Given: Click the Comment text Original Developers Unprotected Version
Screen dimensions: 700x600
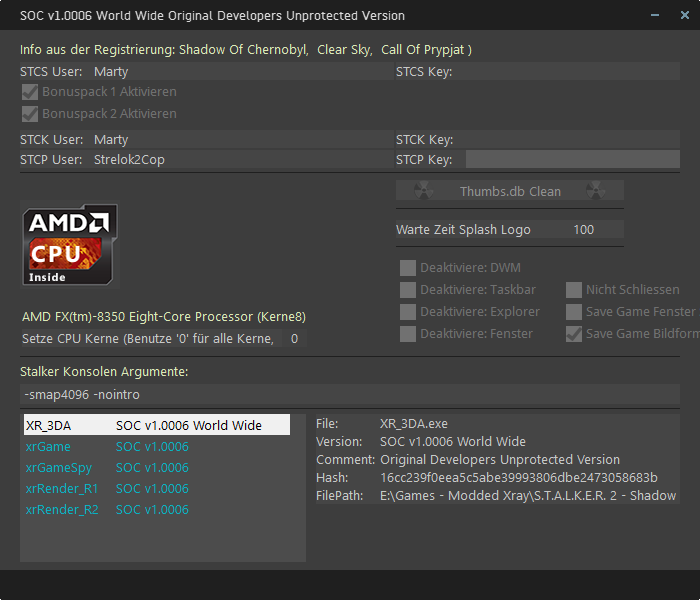Looking at the screenshot, I should click(500, 459).
